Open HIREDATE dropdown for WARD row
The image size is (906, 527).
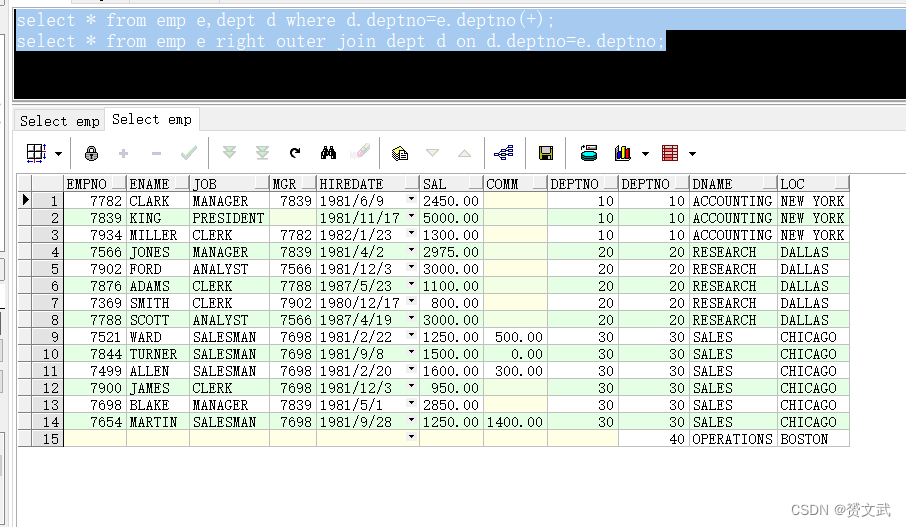pos(411,335)
